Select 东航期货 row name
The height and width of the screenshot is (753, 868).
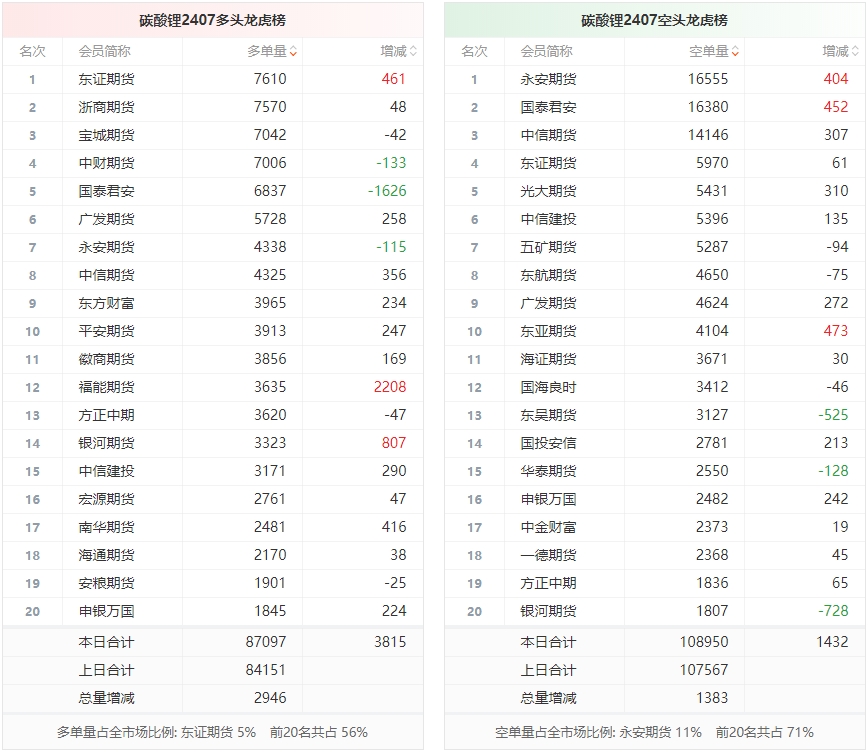coord(548,275)
